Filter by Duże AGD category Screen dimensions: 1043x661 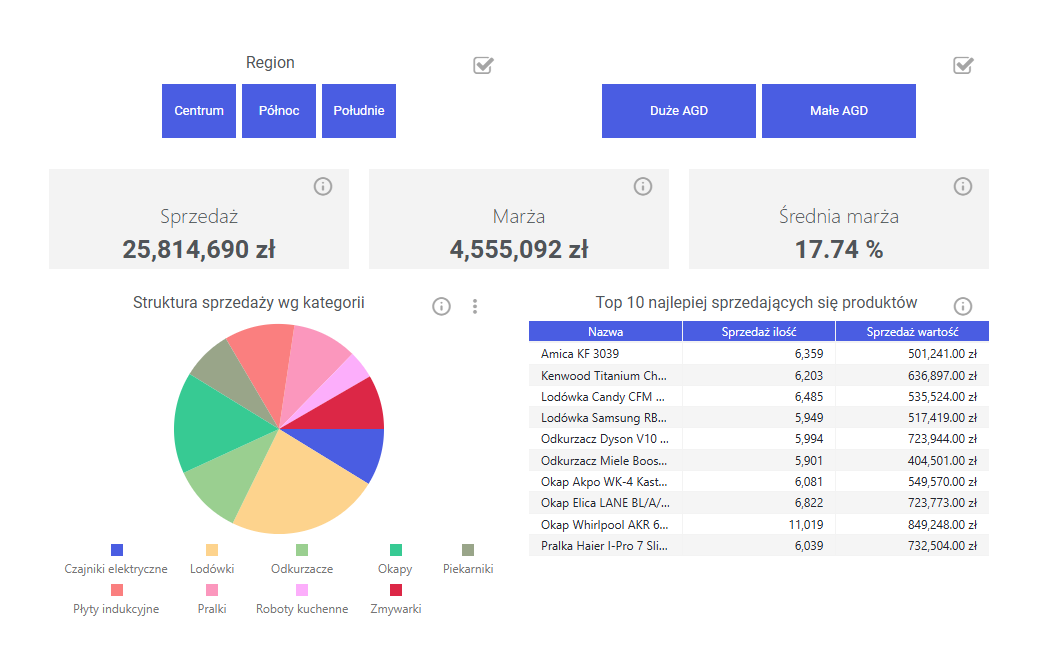(678, 111)
